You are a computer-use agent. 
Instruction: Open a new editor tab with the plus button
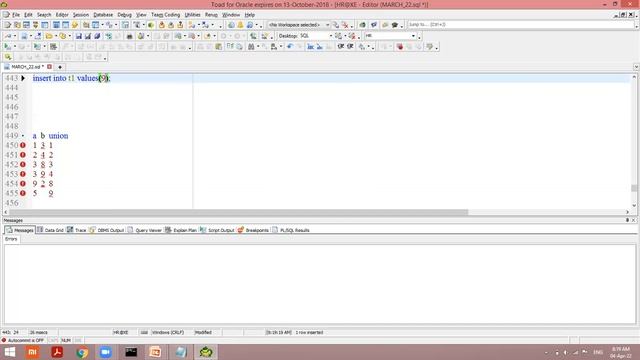(x=60, y=67)
